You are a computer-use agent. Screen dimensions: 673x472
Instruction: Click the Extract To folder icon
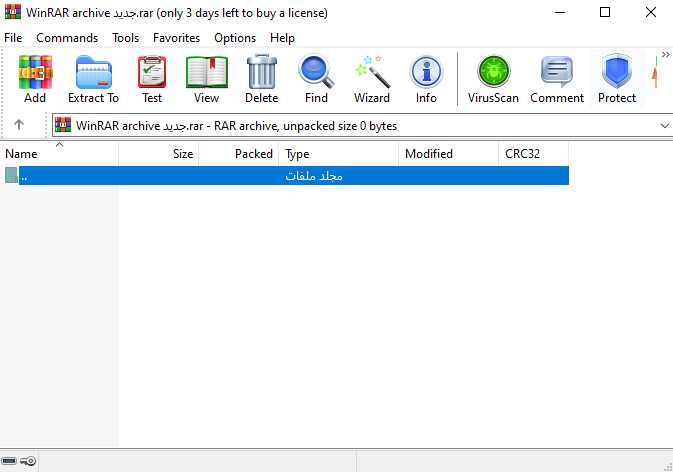(94, 72)
